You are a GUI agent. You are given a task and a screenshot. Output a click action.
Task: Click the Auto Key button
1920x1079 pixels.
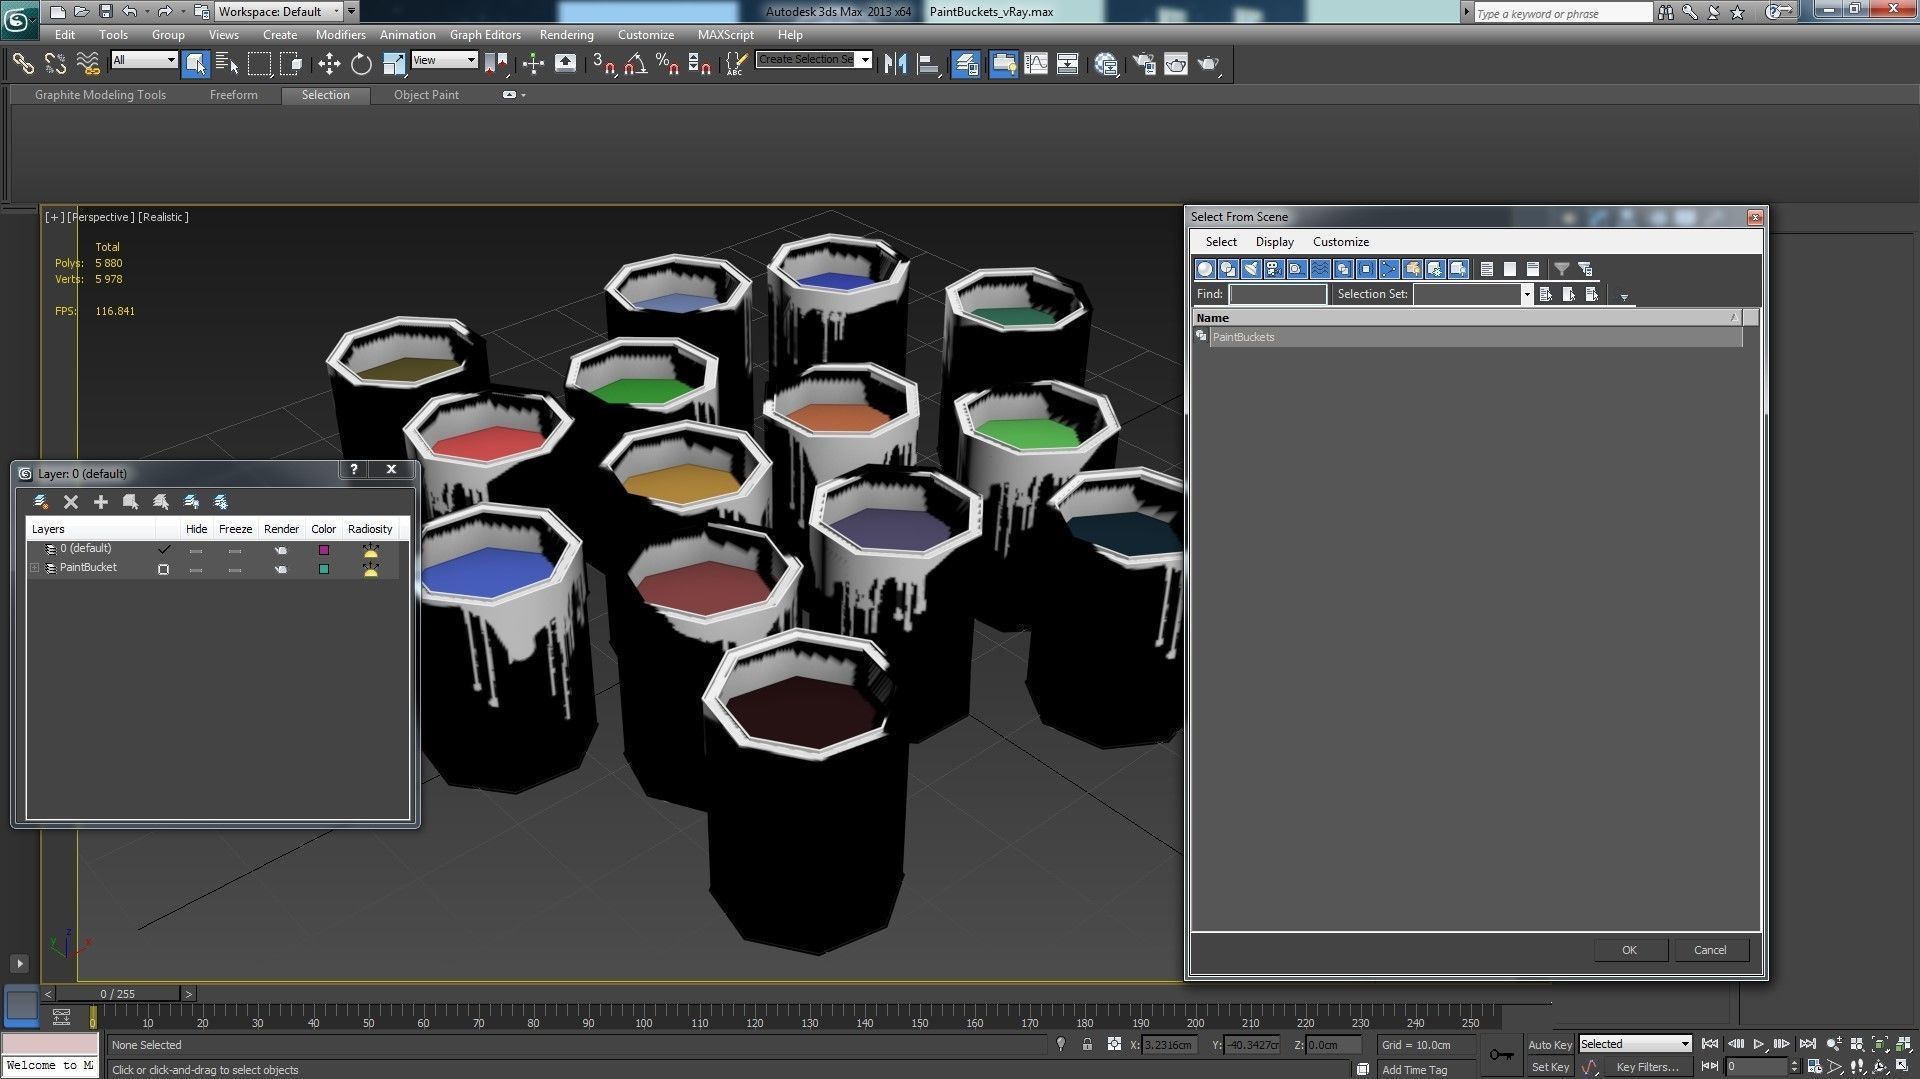pyautogui.click(x=1550, y=1044)
